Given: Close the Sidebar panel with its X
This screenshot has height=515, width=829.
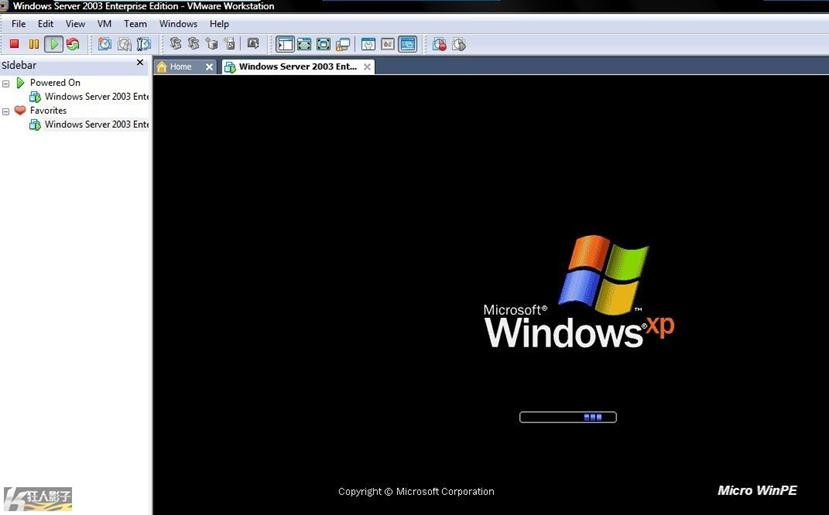Looking at the screenshot, I should coord(140,62).
